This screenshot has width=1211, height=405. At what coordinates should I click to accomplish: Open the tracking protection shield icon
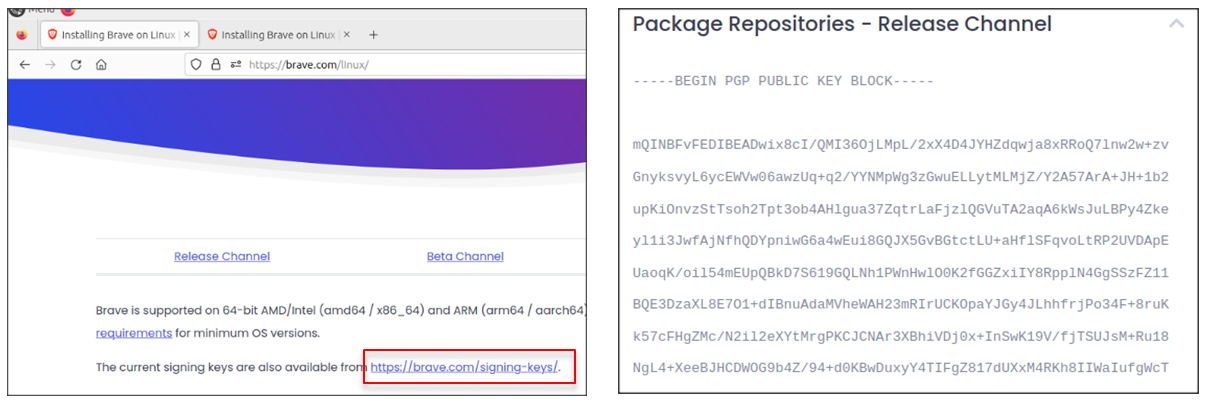pos(196,64)
